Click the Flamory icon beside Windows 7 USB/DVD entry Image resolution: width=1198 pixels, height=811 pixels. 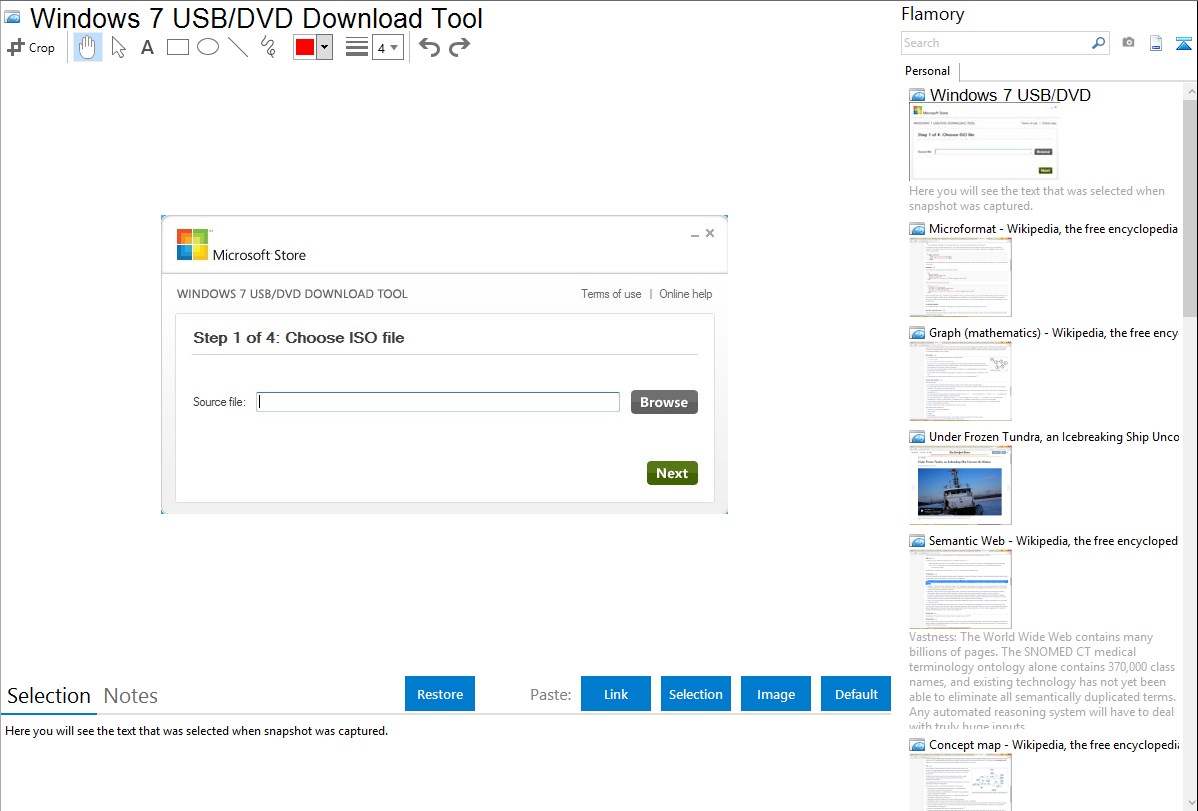pos(917,96)
